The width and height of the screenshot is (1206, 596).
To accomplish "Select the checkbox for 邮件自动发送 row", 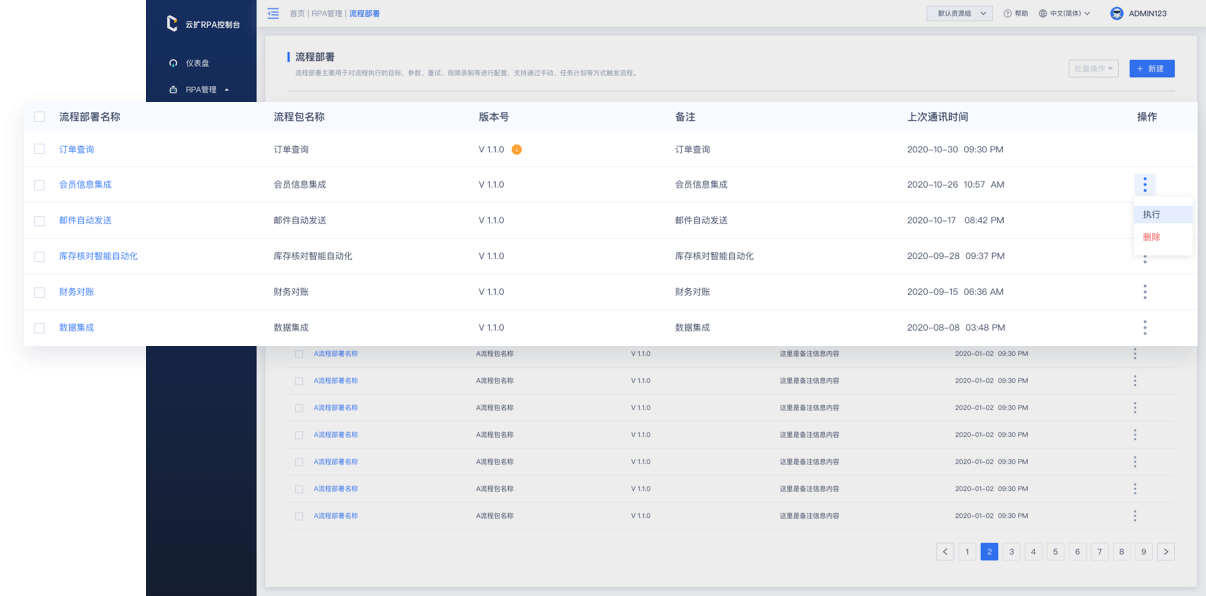I will 40,221.
